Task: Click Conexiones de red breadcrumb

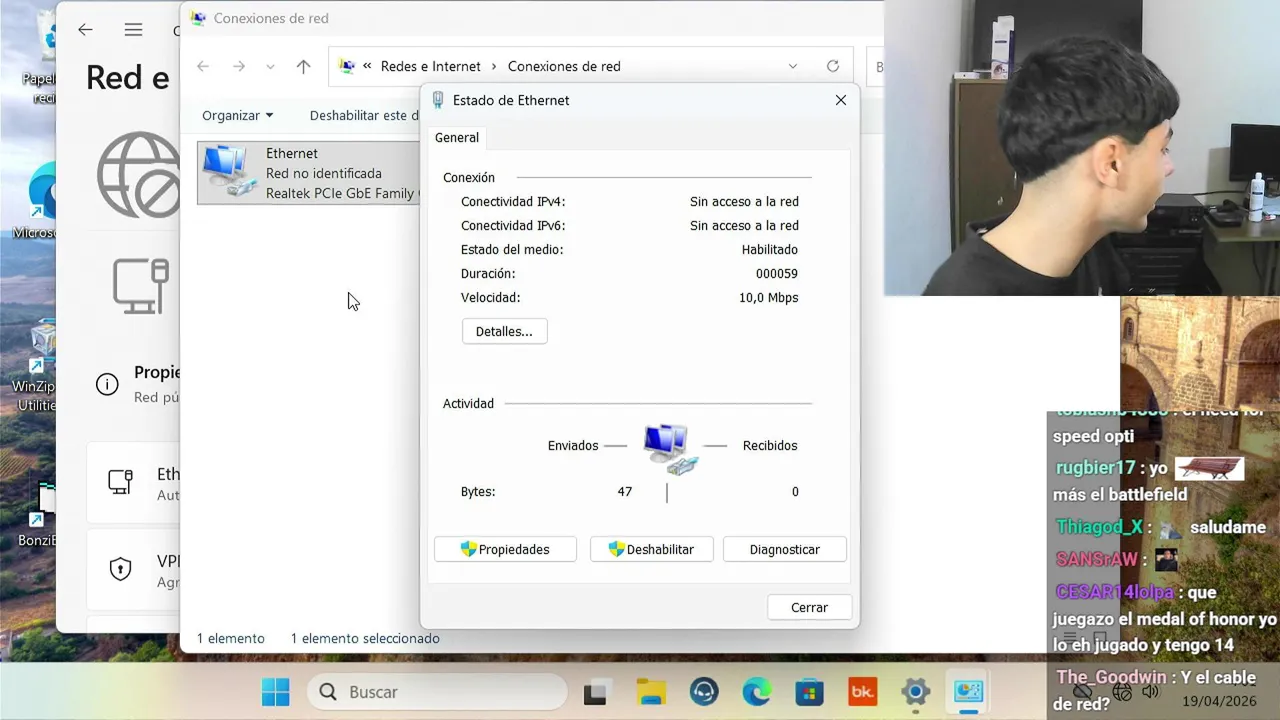Action: [564, 66]
